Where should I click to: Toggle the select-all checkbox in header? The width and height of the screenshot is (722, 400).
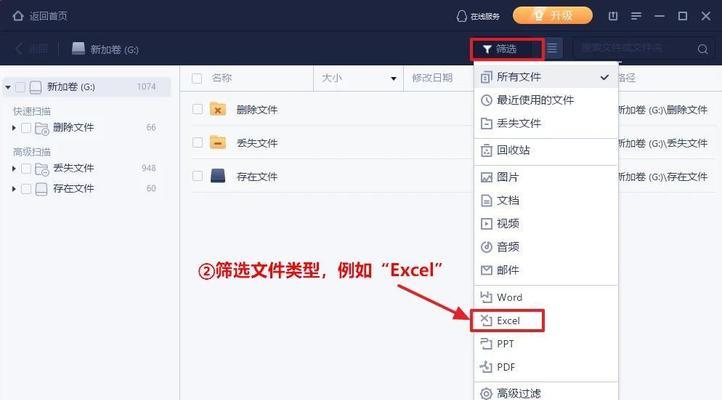[x=197, y=78]
